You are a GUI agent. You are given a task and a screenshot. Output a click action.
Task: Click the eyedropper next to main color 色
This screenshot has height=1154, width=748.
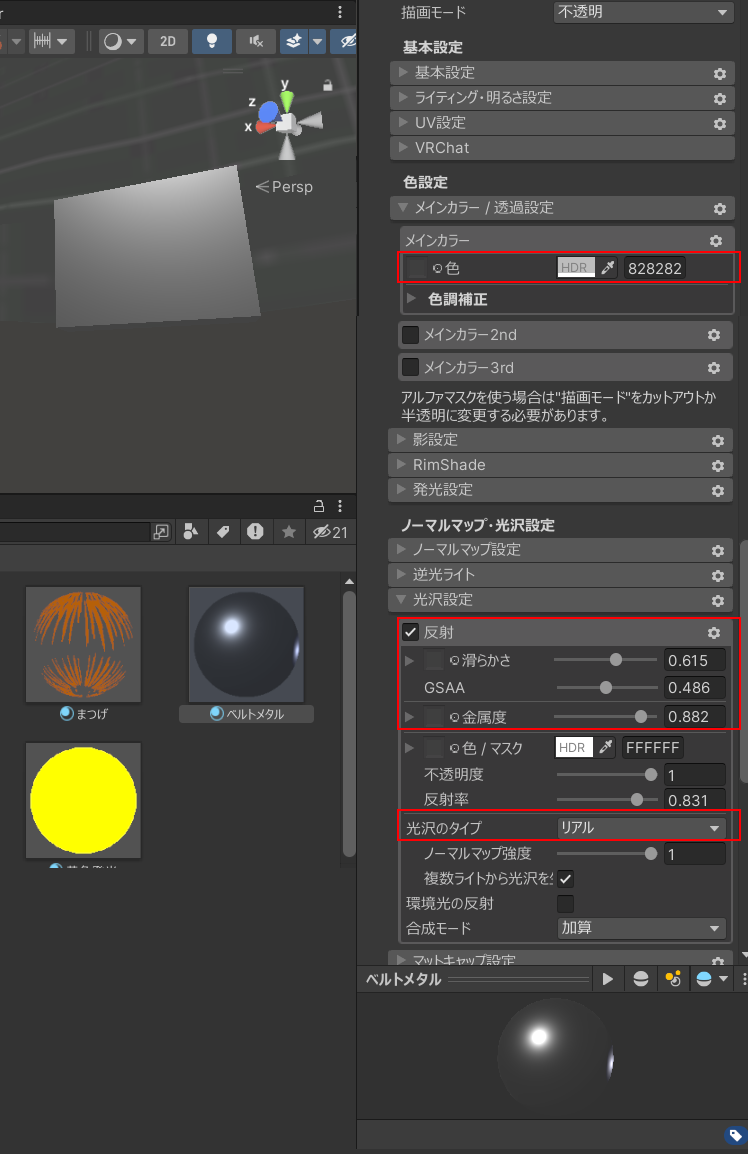[x=608, y=268]
